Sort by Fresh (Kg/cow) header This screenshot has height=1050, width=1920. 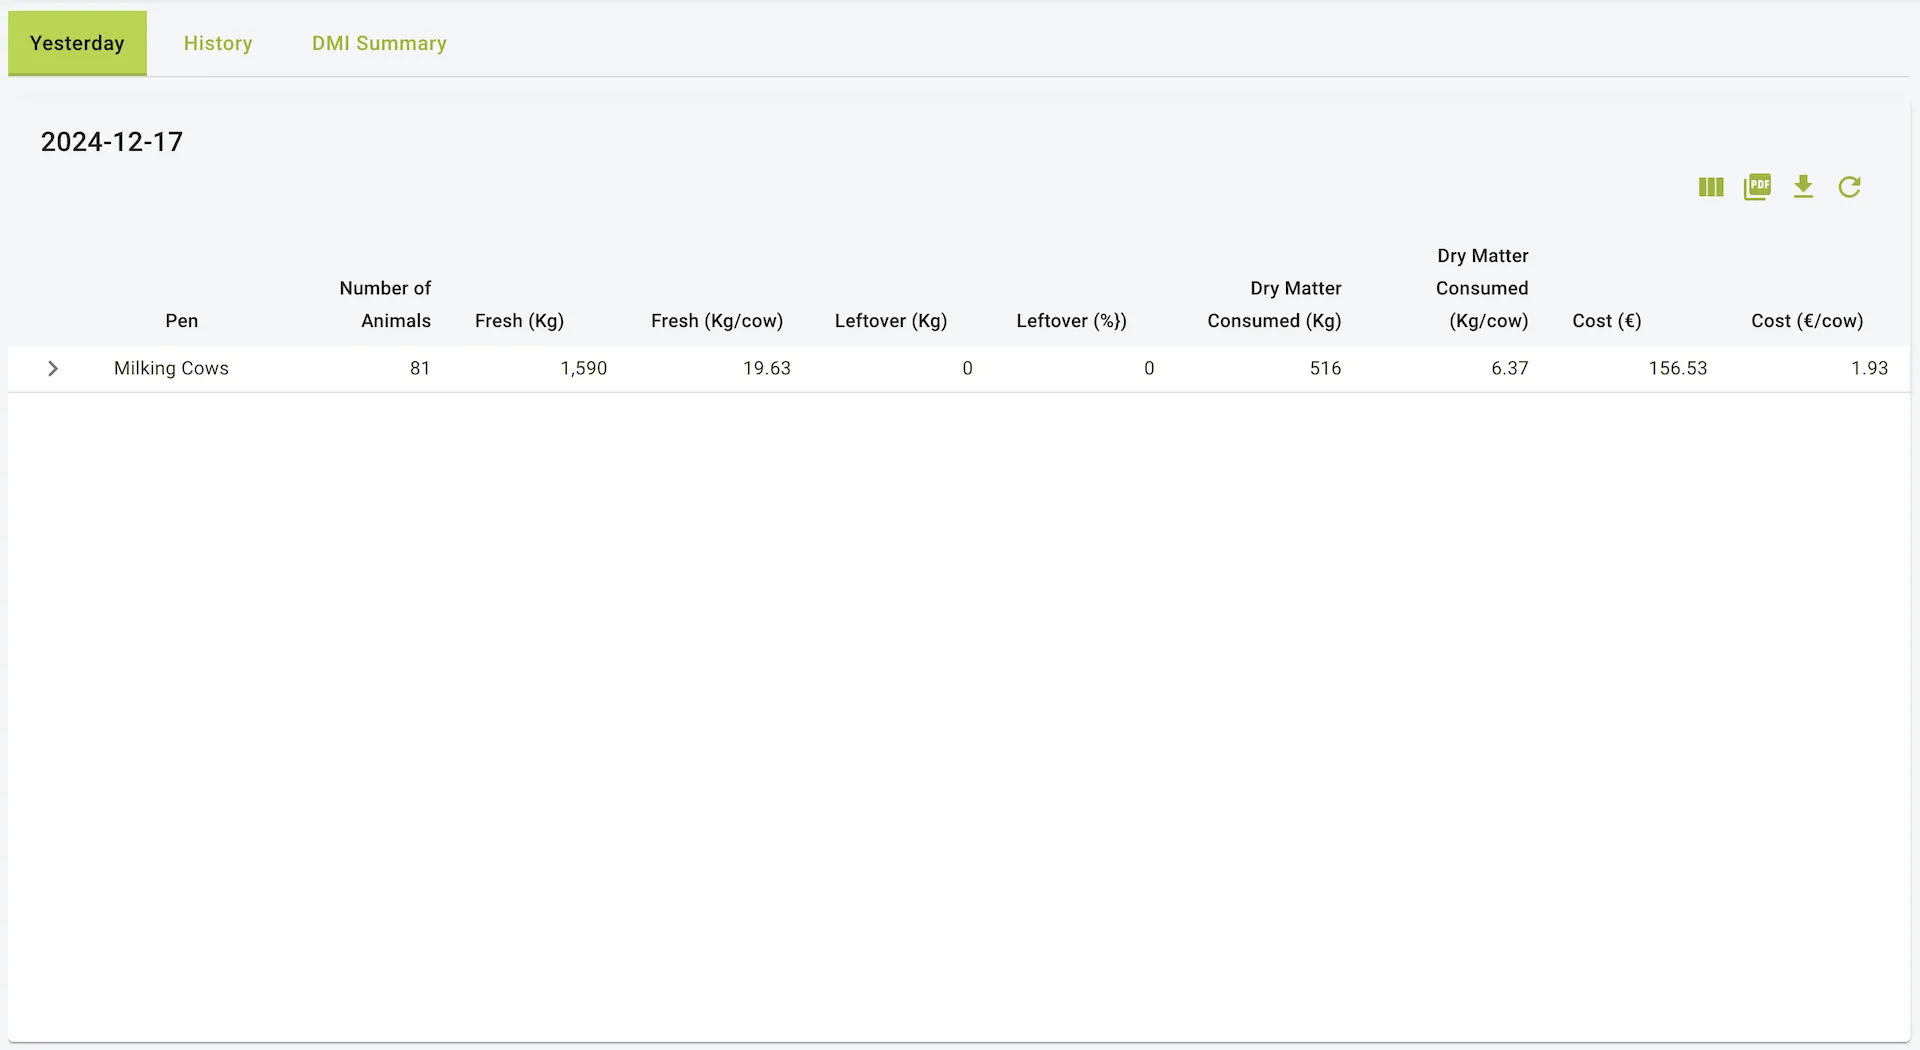[716, 321]
